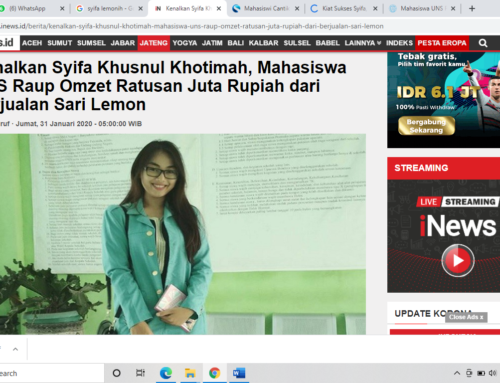Show hidden system tray icons
This screenshot has width=500, height=383.
point(457,373)
